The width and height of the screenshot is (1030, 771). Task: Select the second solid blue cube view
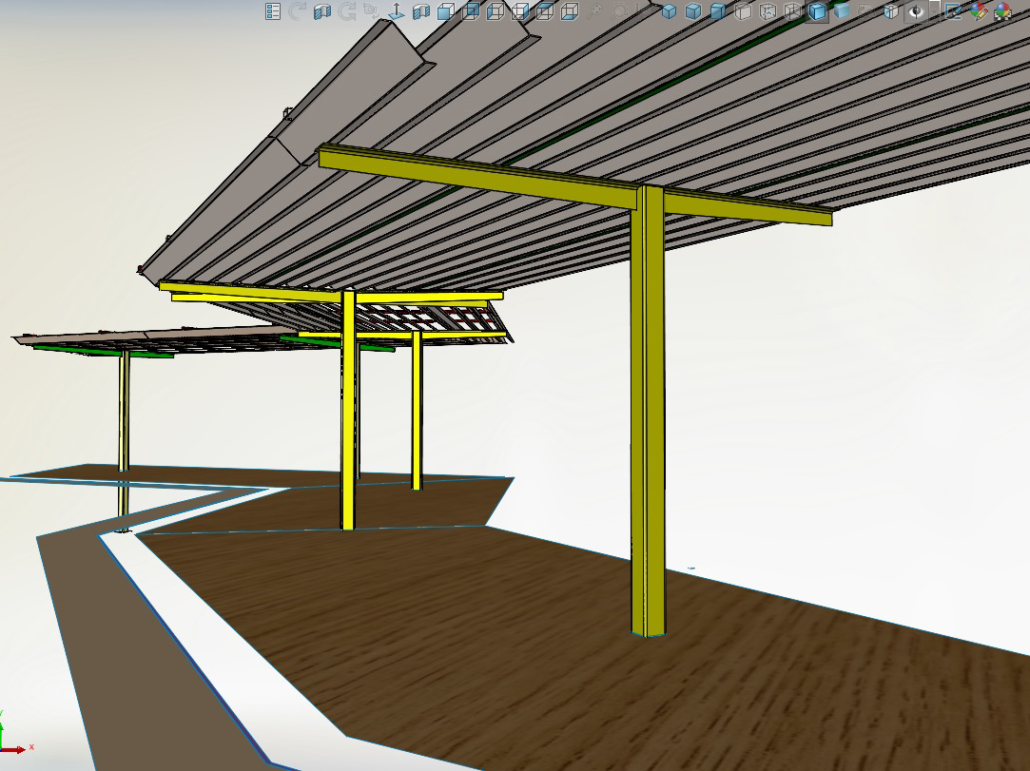tap(694, 11)
